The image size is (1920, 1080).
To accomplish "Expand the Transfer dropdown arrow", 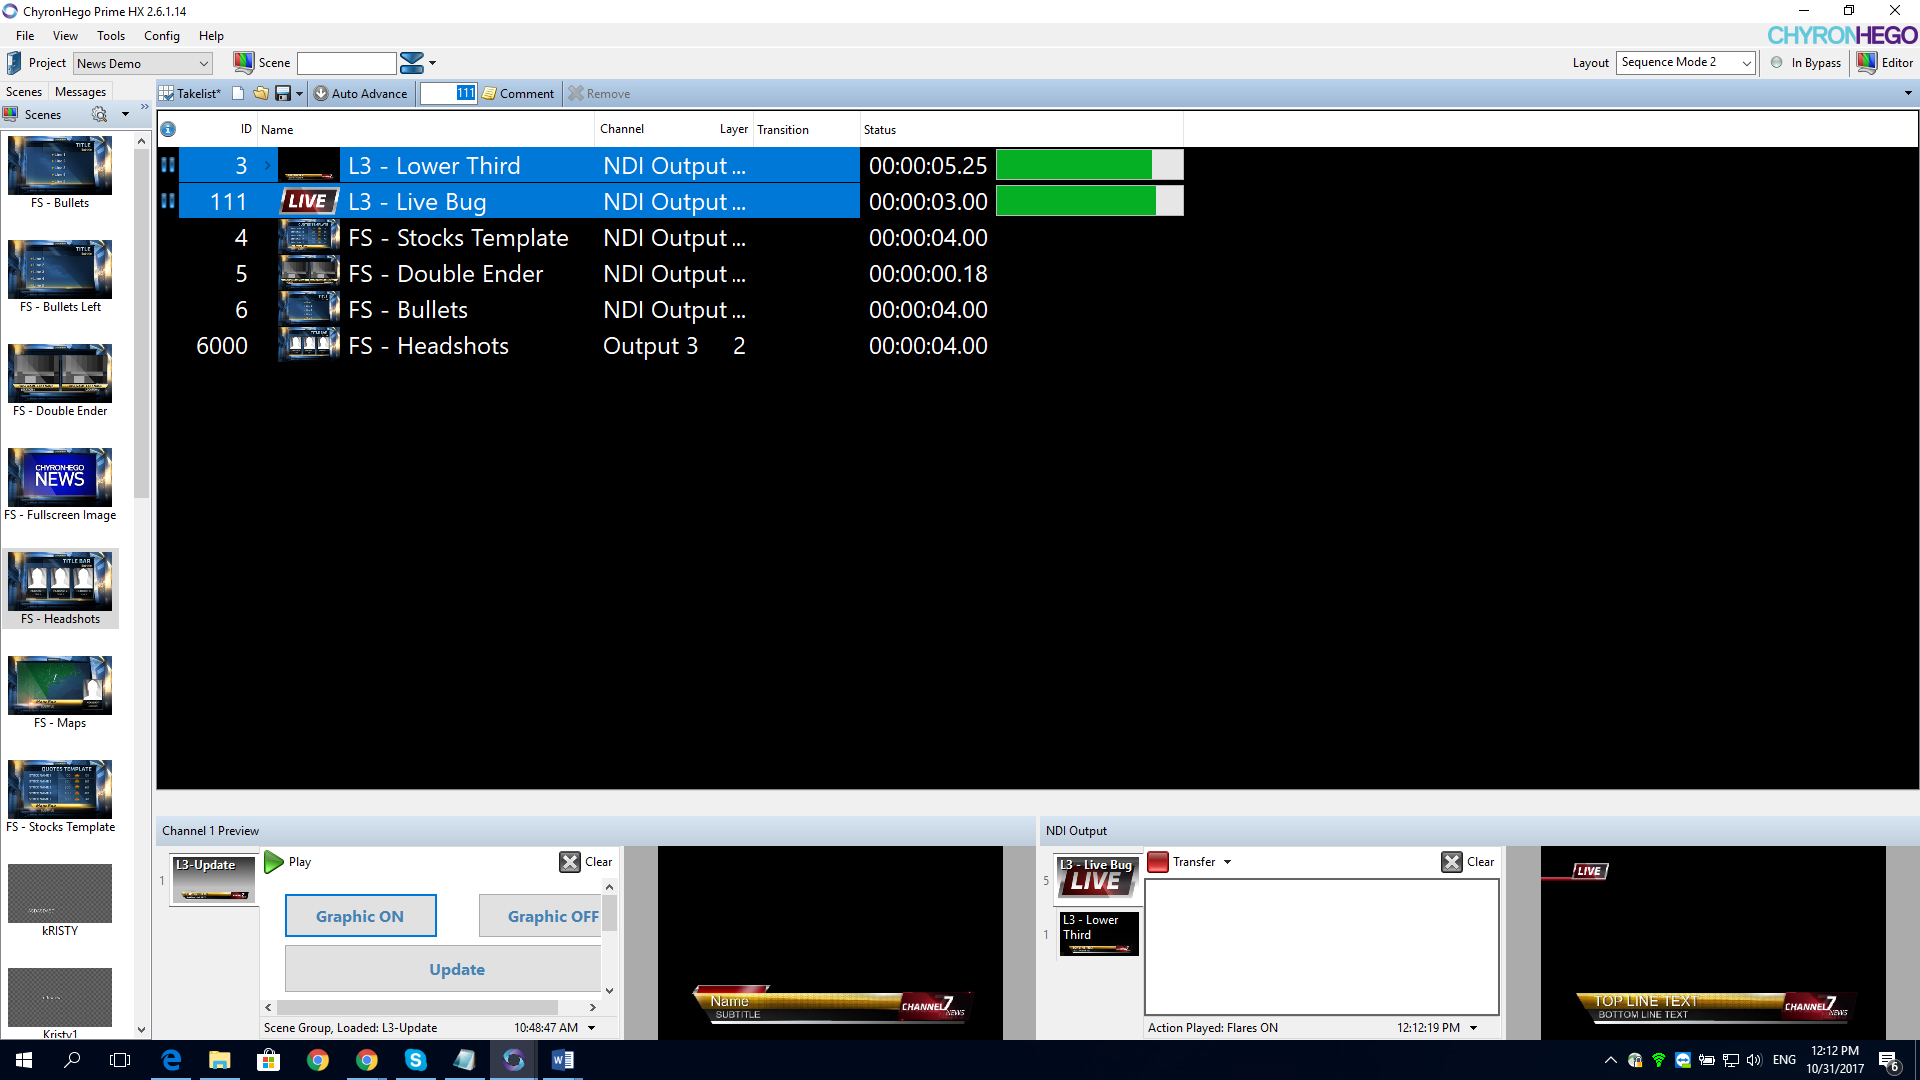I will pos(1227,862).
